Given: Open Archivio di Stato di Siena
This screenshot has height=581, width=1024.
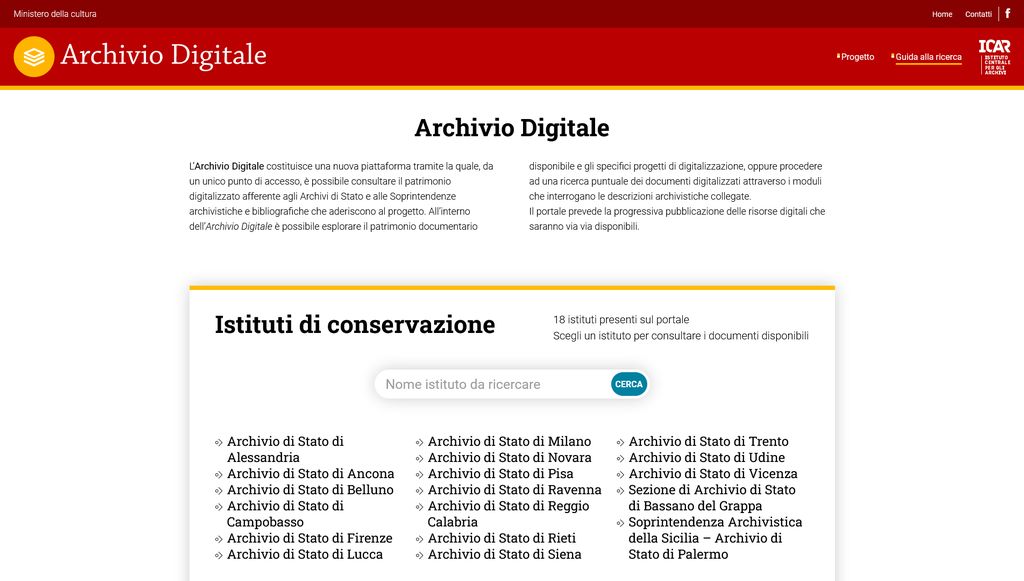Looking at the screenshot, I should point(504,554).
